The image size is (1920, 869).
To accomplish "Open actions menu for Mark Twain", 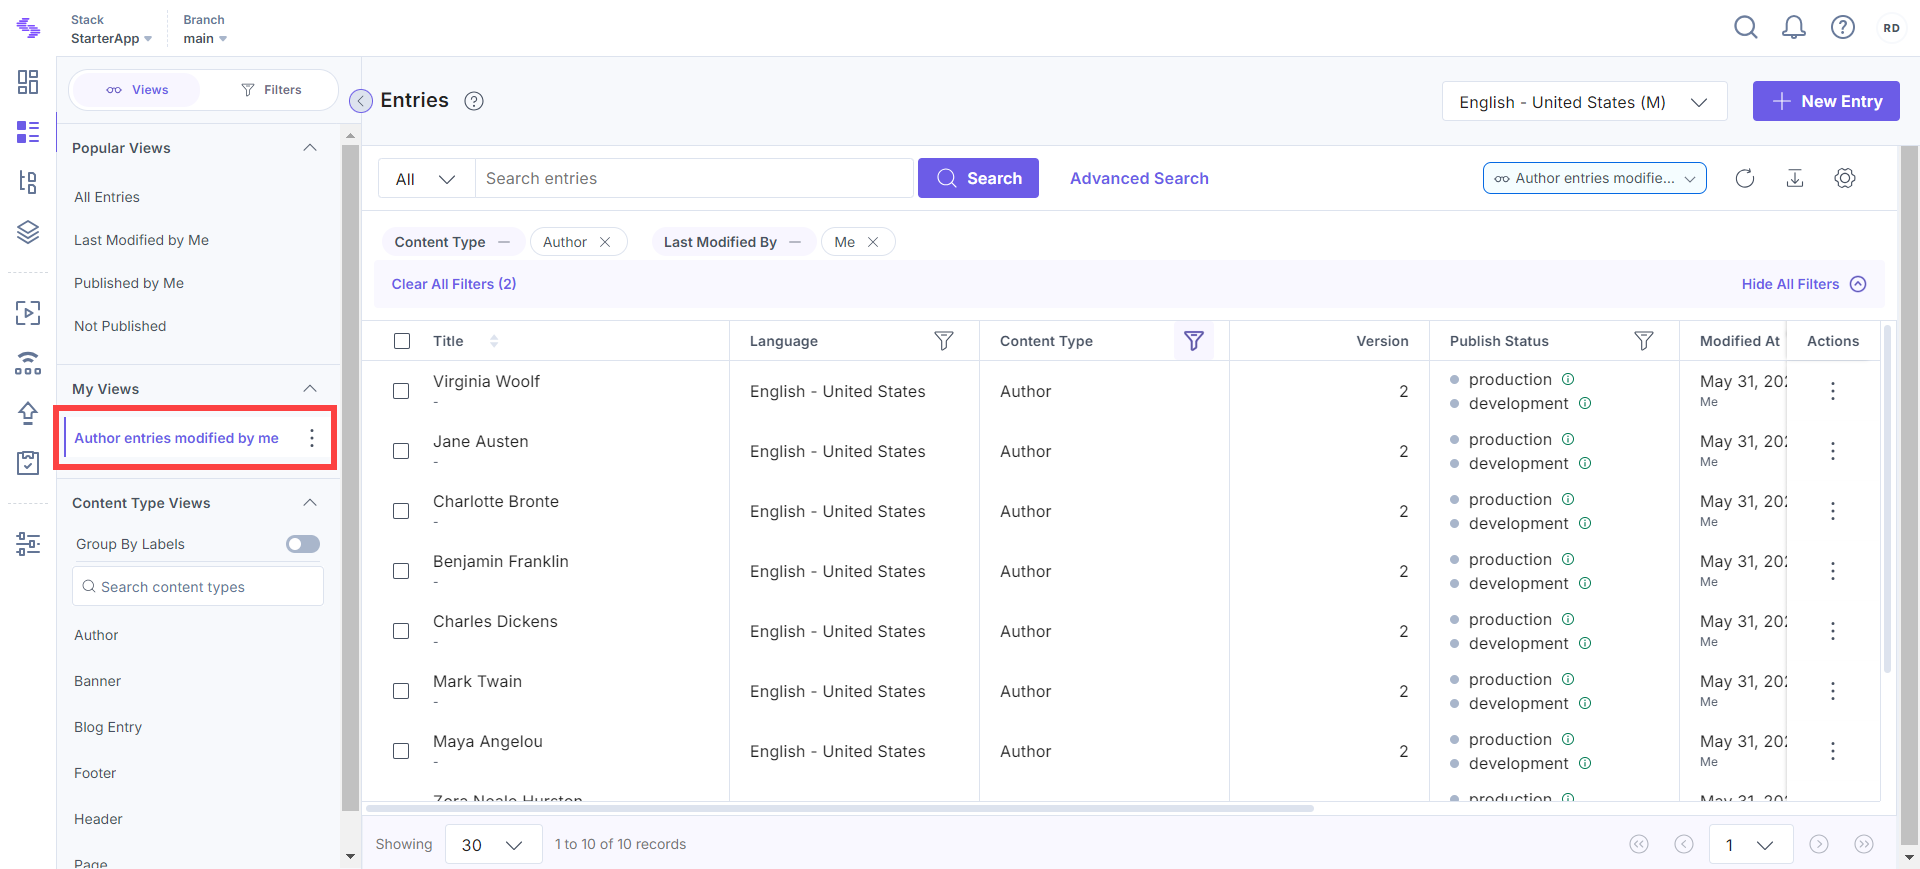I will pos(1833,691).
